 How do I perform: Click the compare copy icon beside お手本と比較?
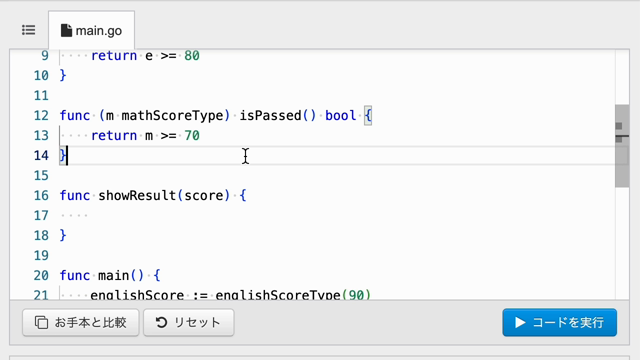coord(41,322)
